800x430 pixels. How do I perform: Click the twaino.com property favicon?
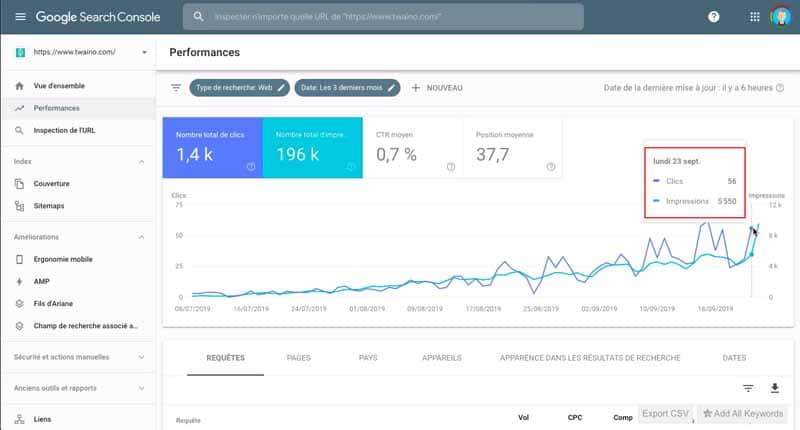pos(20,52)
